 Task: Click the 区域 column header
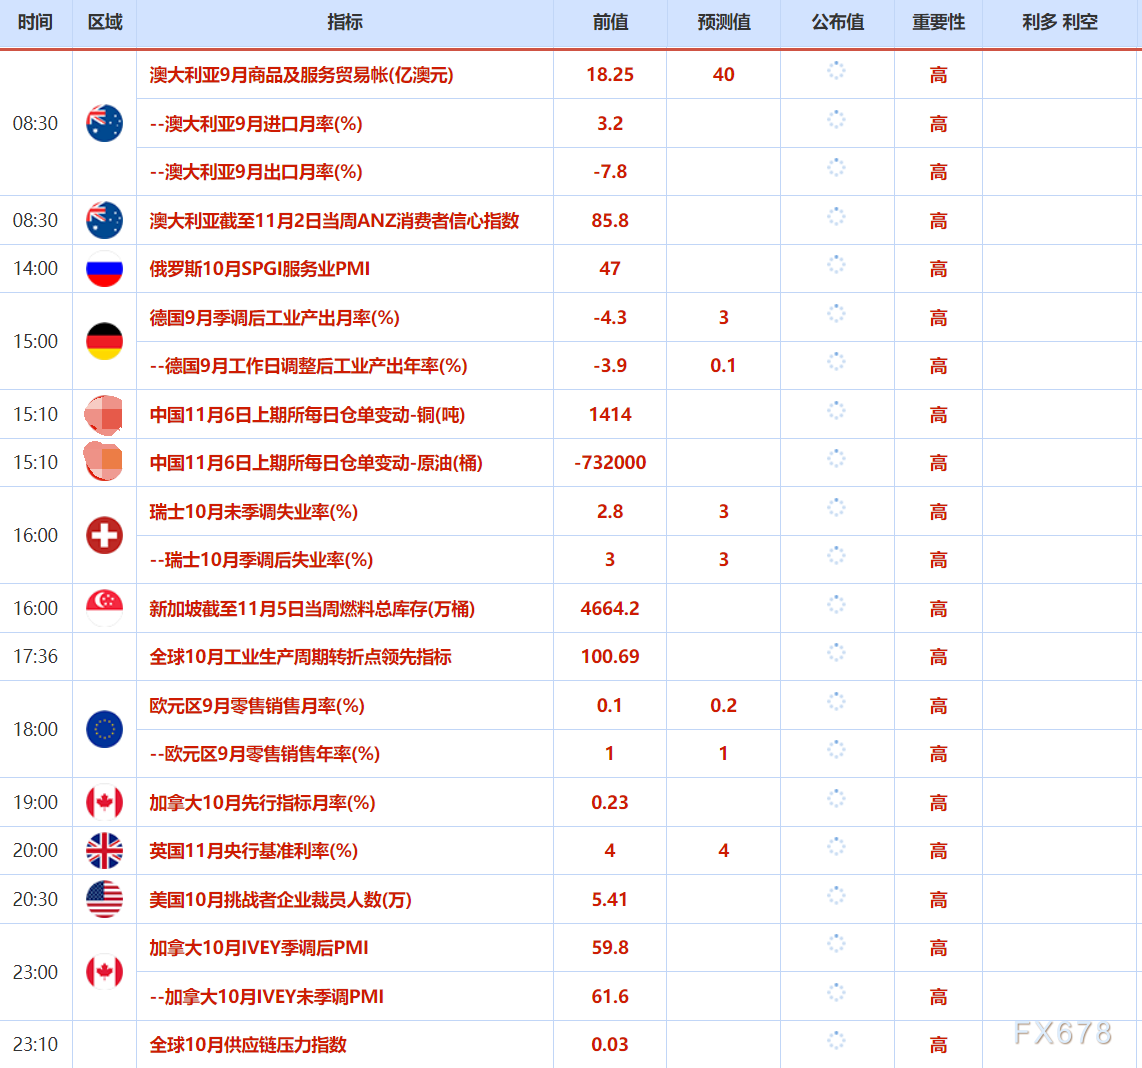(x=104, y=22)
